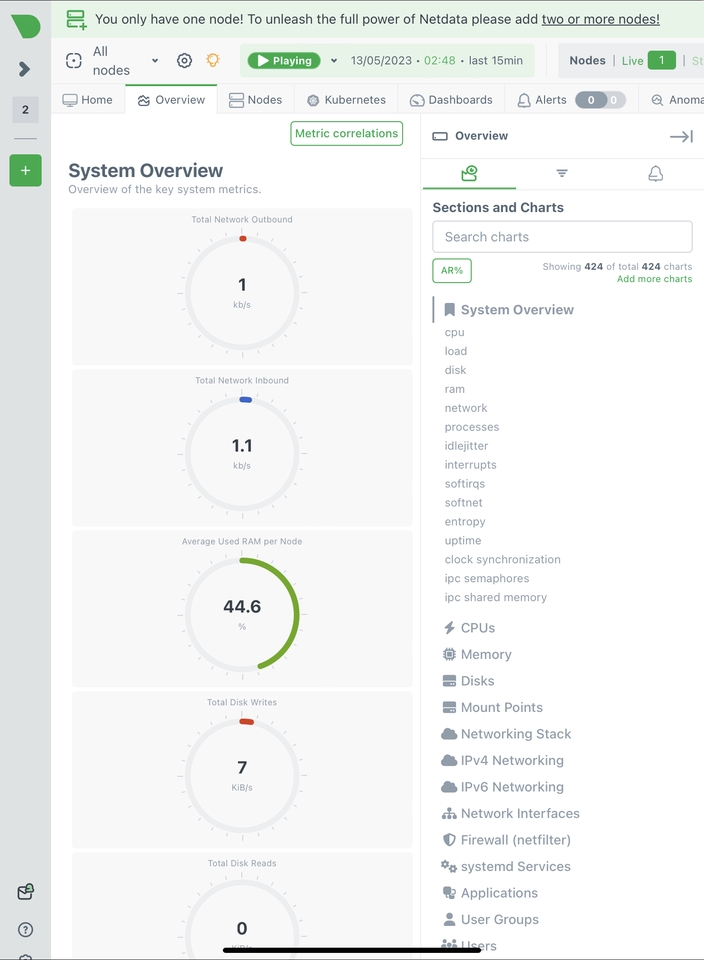Viewport: 704px width, 960px height.
Task: Switch to the Kubernetes tab
Action: pyautogui.click(x=346, y=100)
